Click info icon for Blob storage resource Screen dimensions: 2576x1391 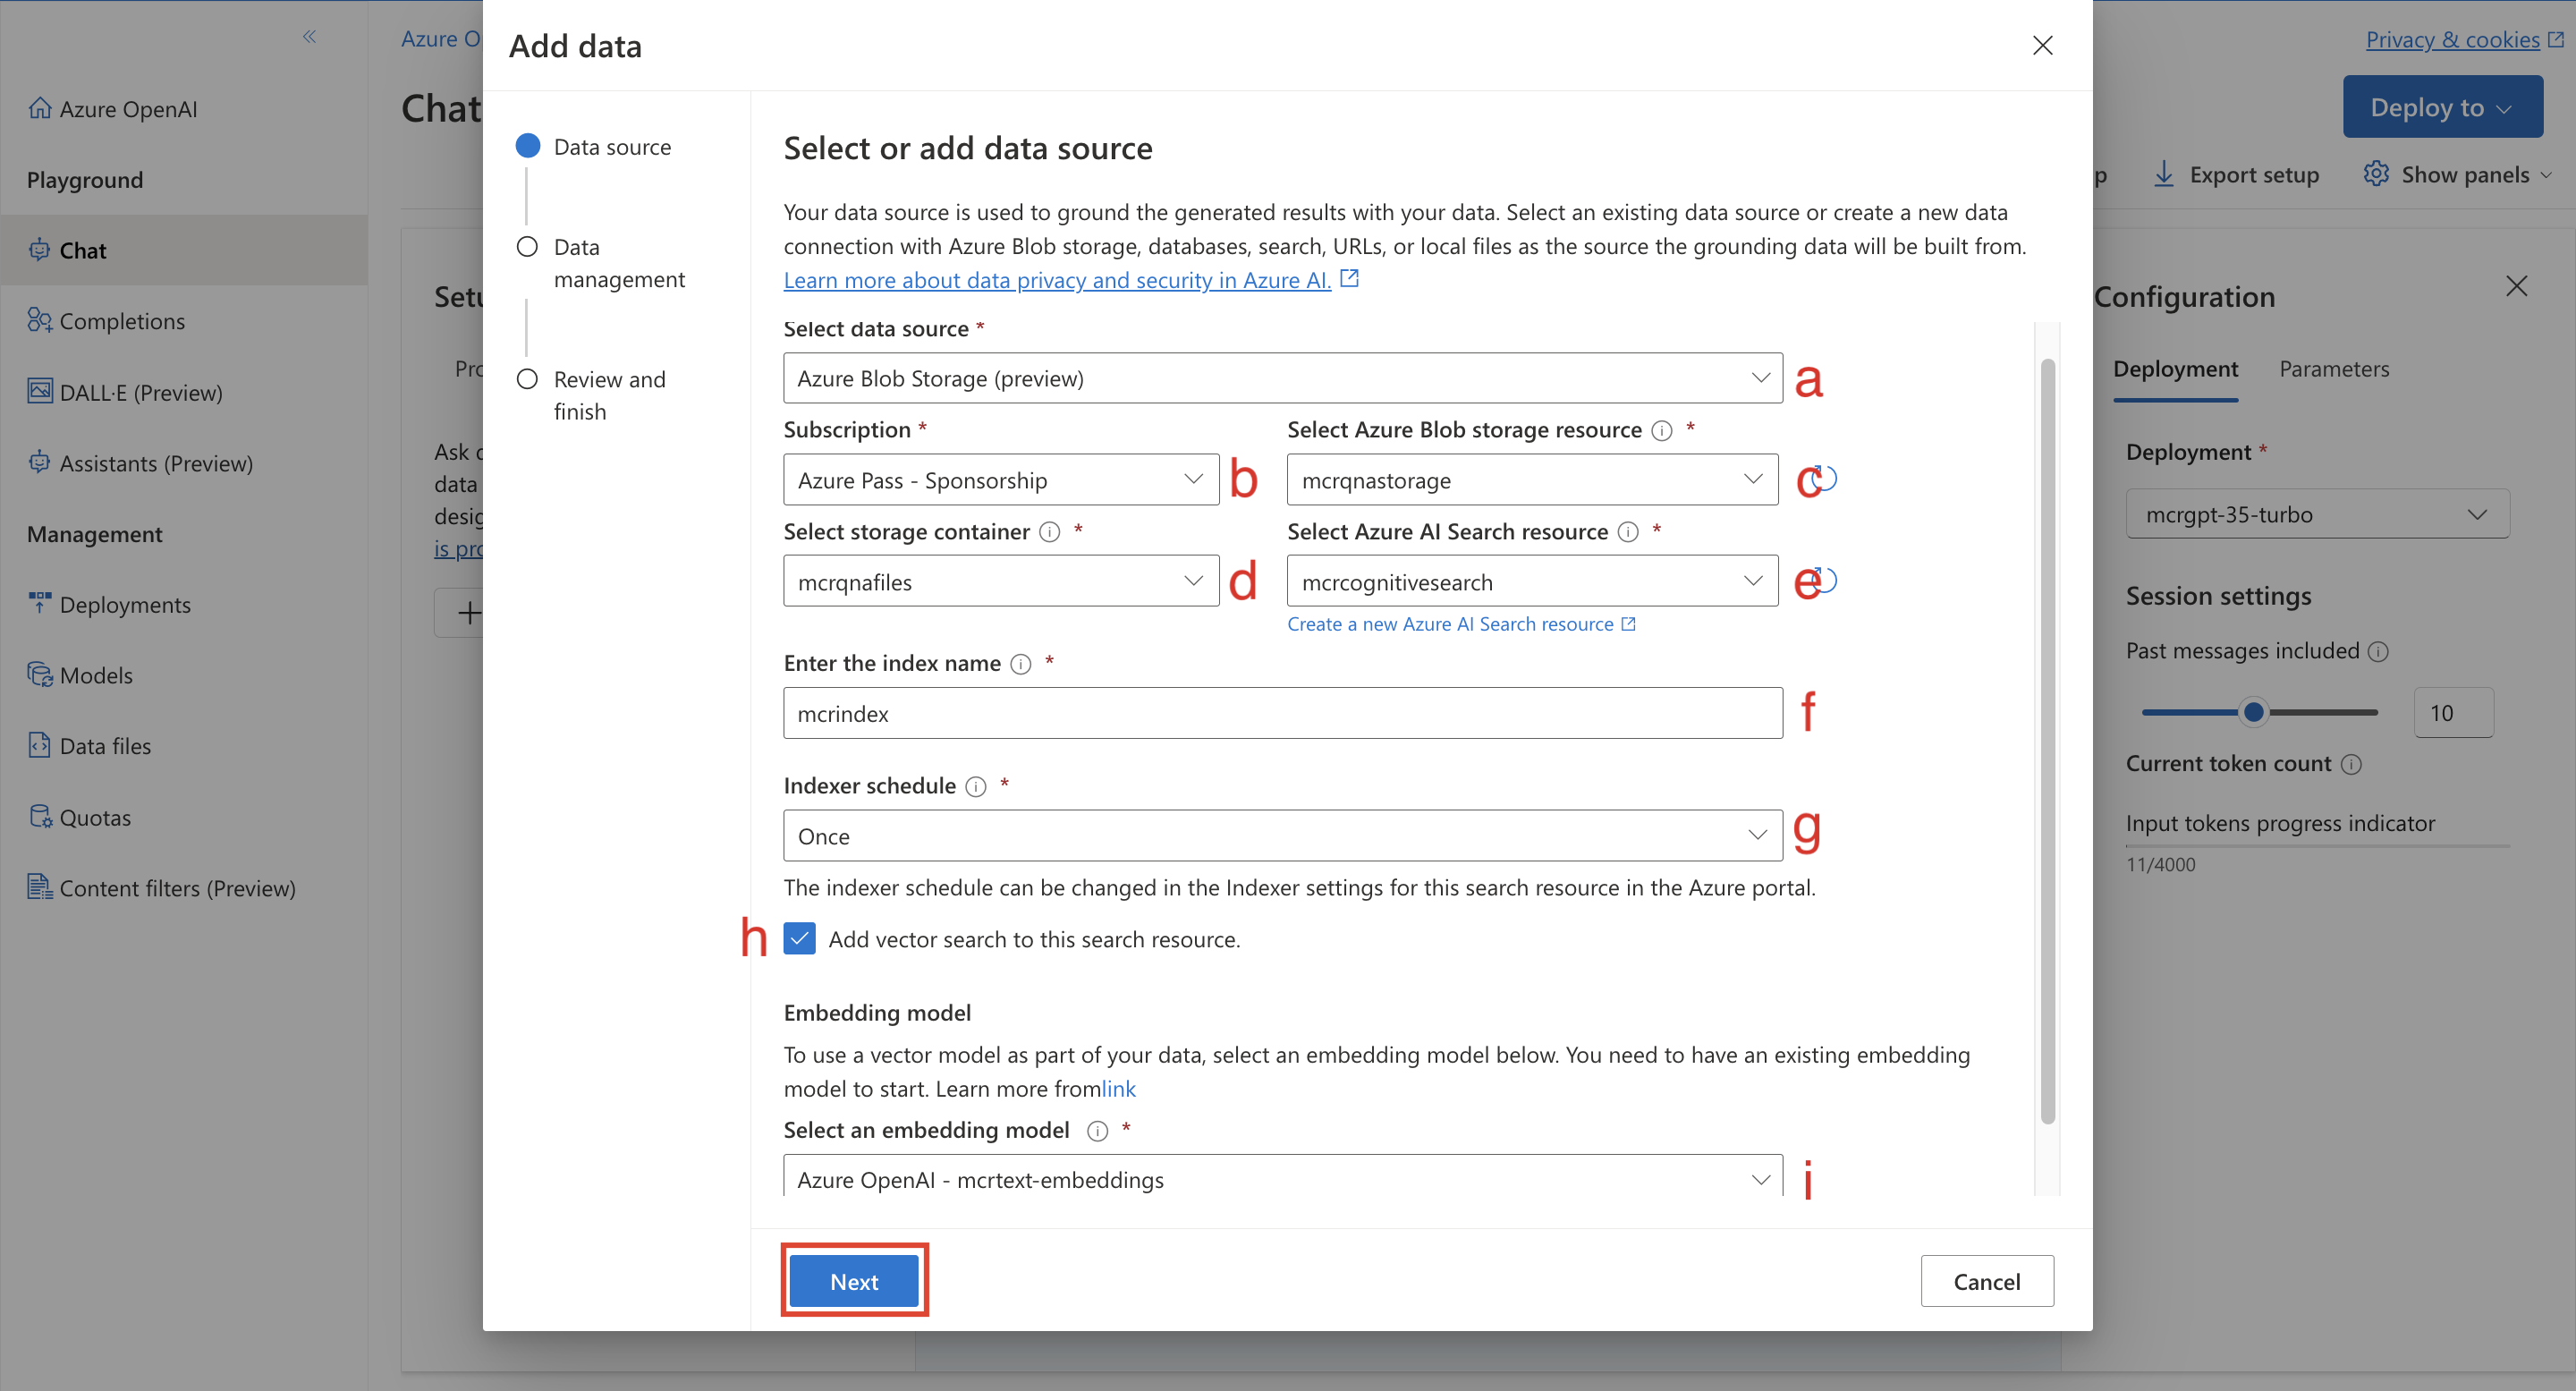1661,431
